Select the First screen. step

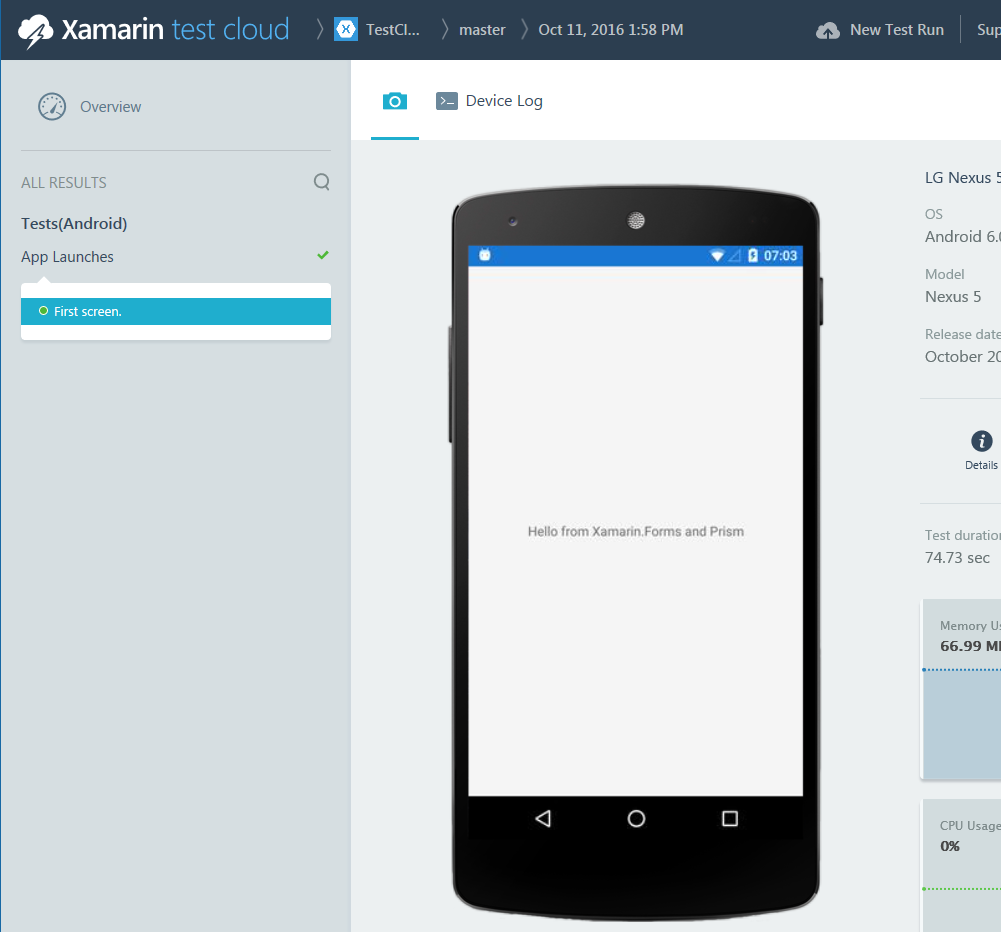click(x=176, y=312)
